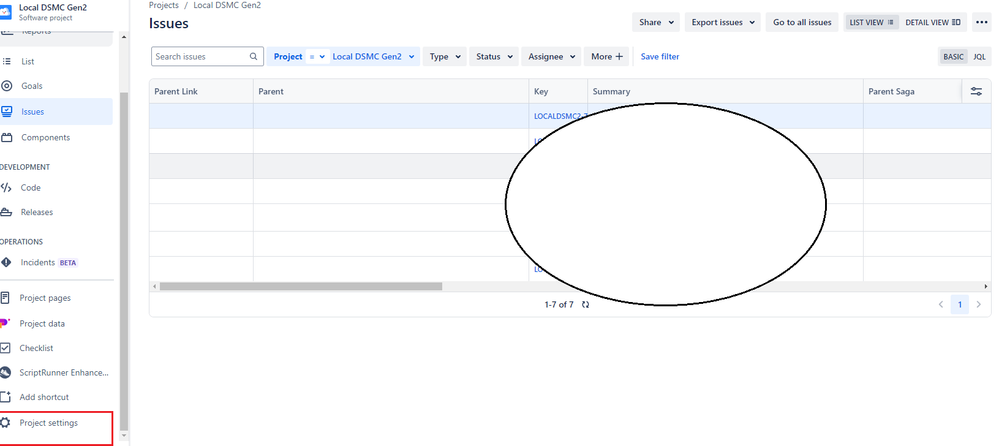This screenshot has width=999, height=446.
Task: Click Local DSMC Gen2 breadcrumb link
Action: pos(227,5)
